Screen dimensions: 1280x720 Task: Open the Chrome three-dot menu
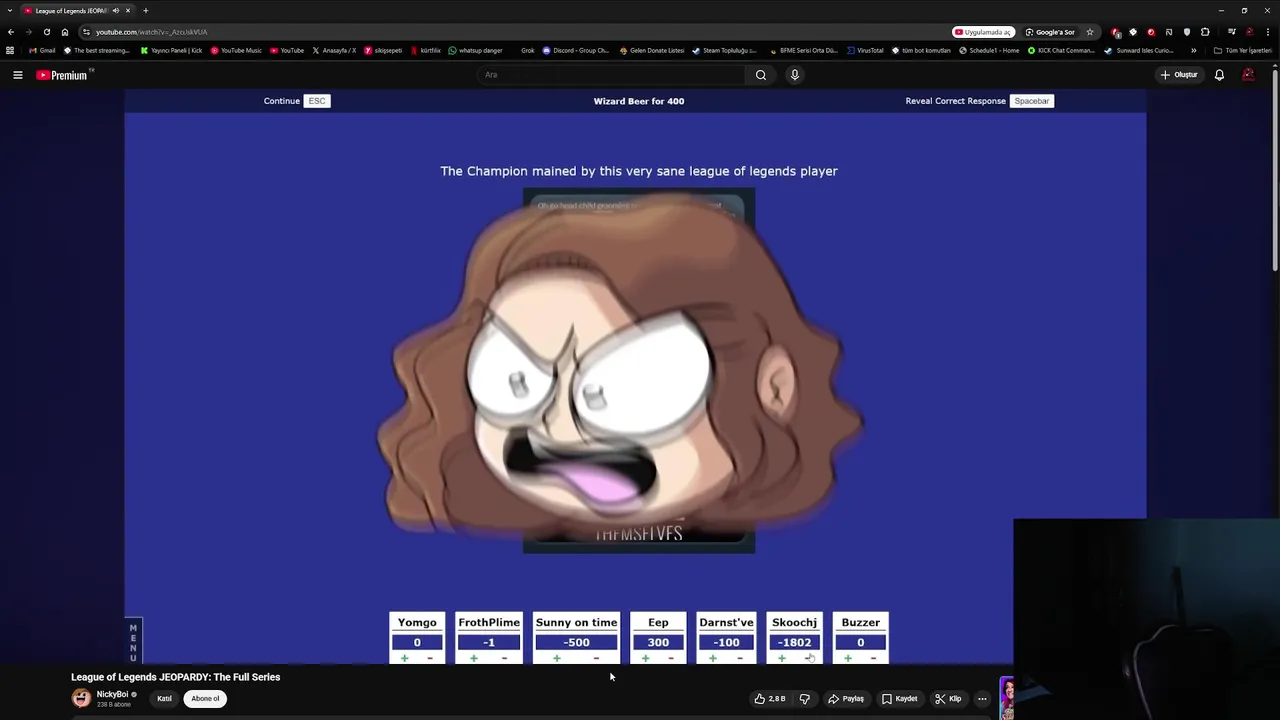click(x=1268, y=32)
